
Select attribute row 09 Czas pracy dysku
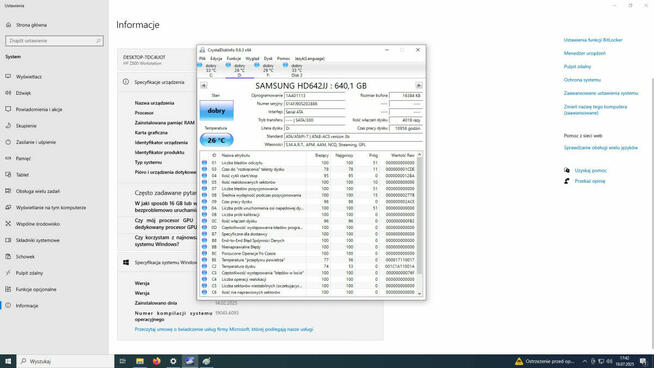click(x=309, y=202)
